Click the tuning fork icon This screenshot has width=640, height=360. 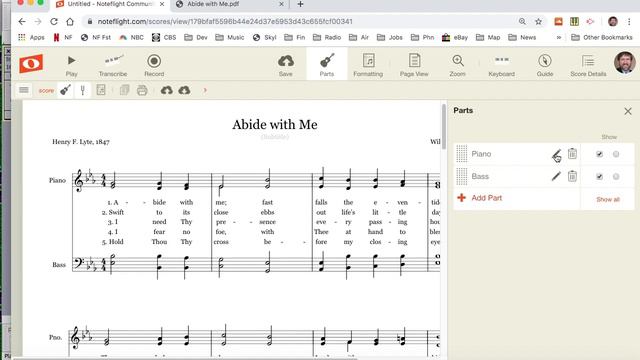(83, 90)
